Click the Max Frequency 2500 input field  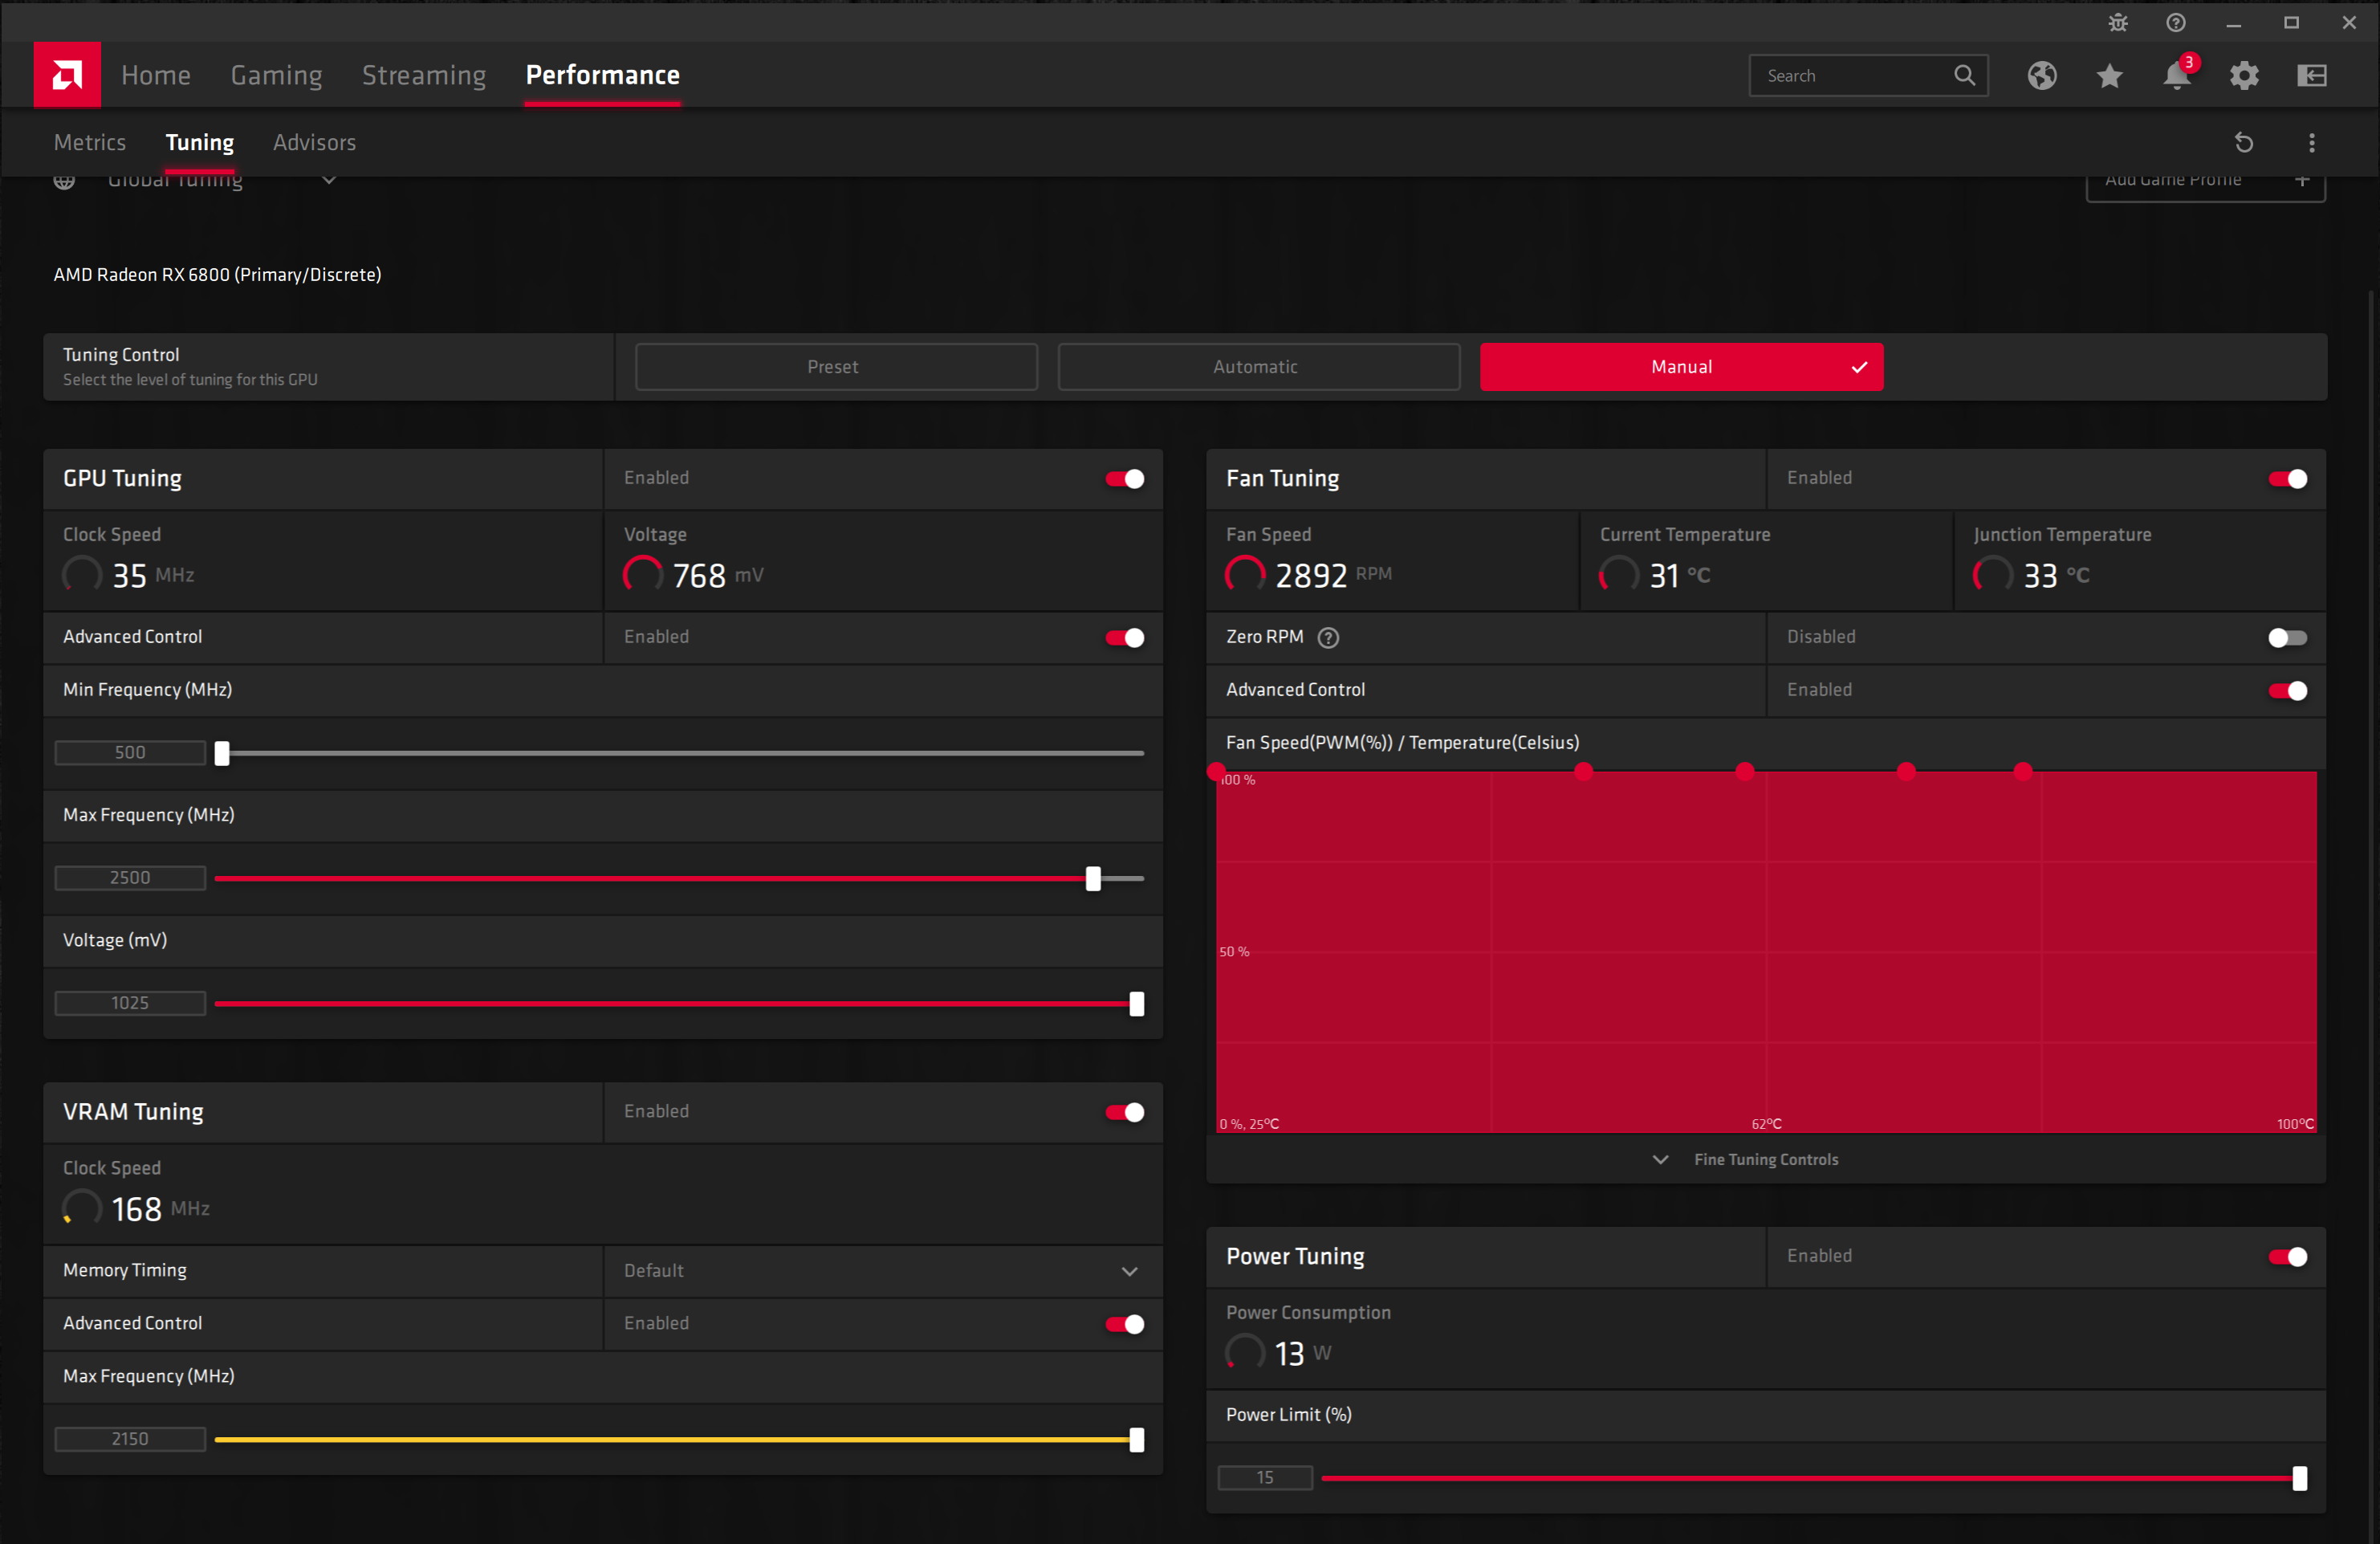click(x=130, y=878)
